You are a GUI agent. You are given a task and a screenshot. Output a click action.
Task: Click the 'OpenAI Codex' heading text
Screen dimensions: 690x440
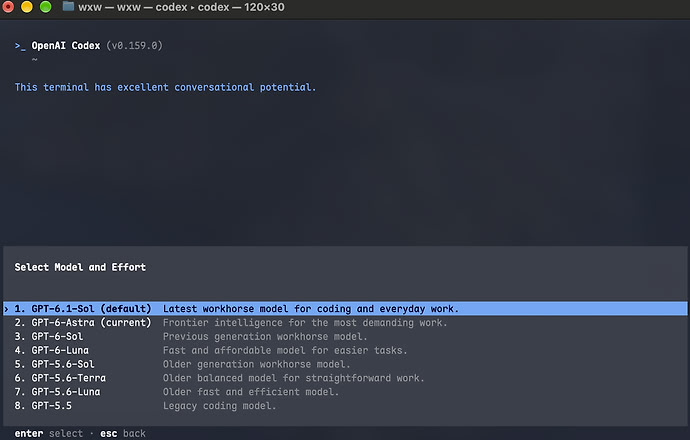point(66,46)
